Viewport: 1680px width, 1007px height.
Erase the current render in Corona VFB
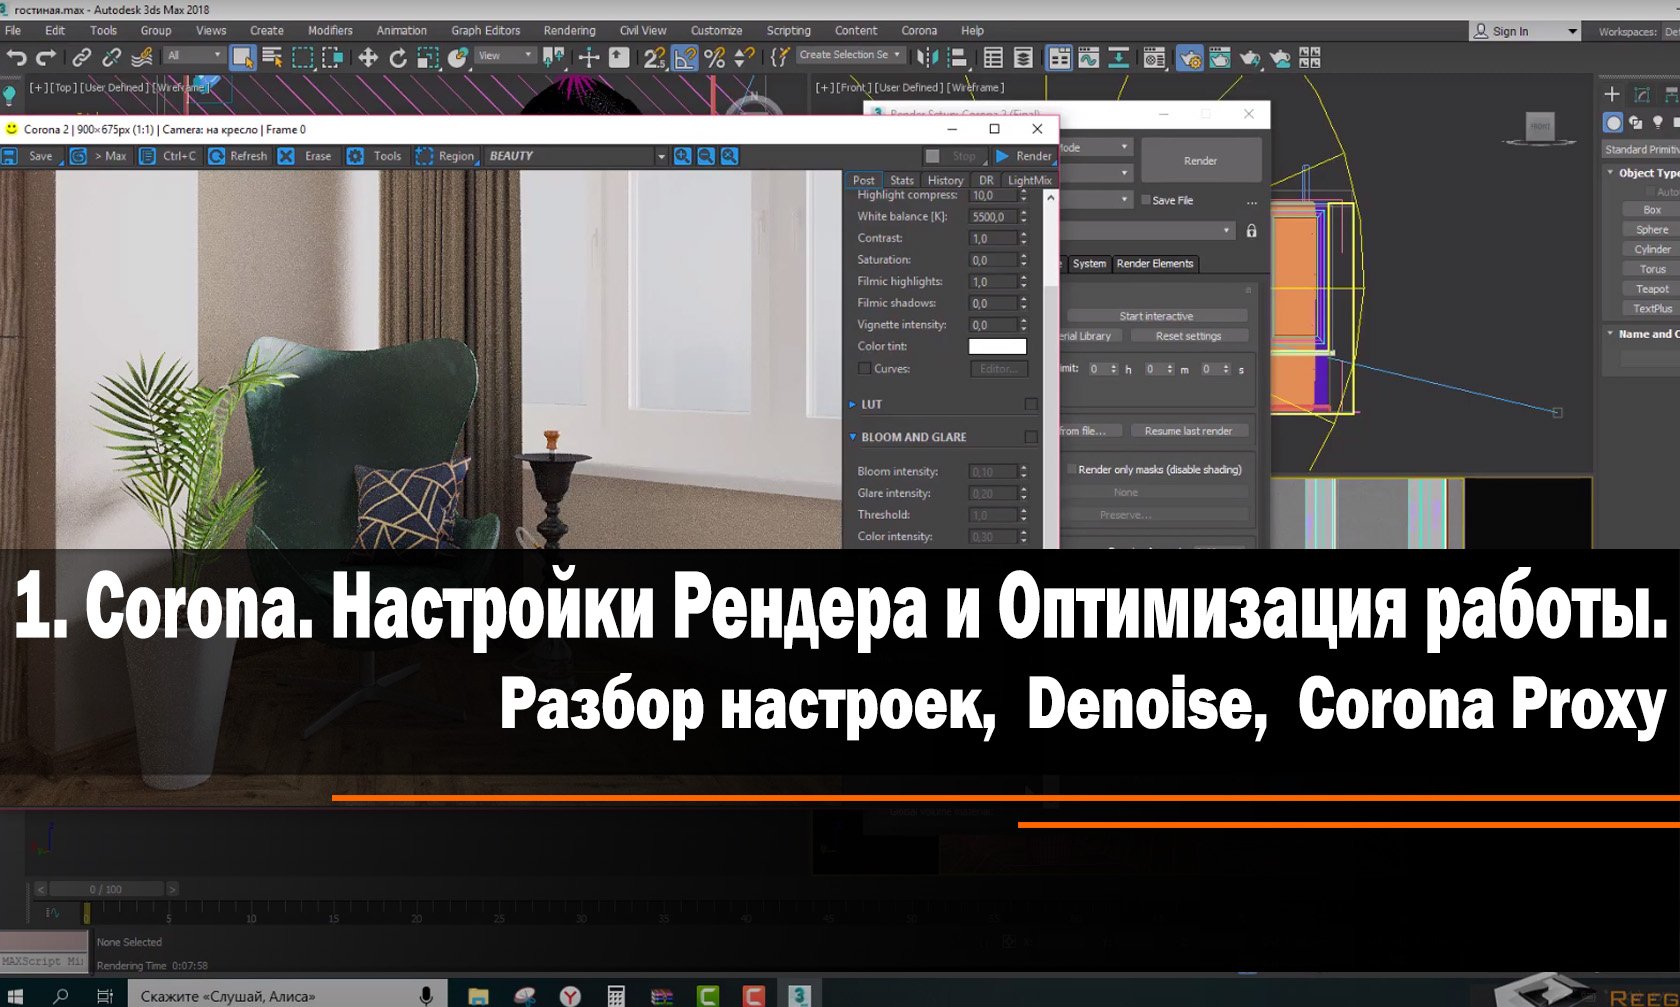305,156
